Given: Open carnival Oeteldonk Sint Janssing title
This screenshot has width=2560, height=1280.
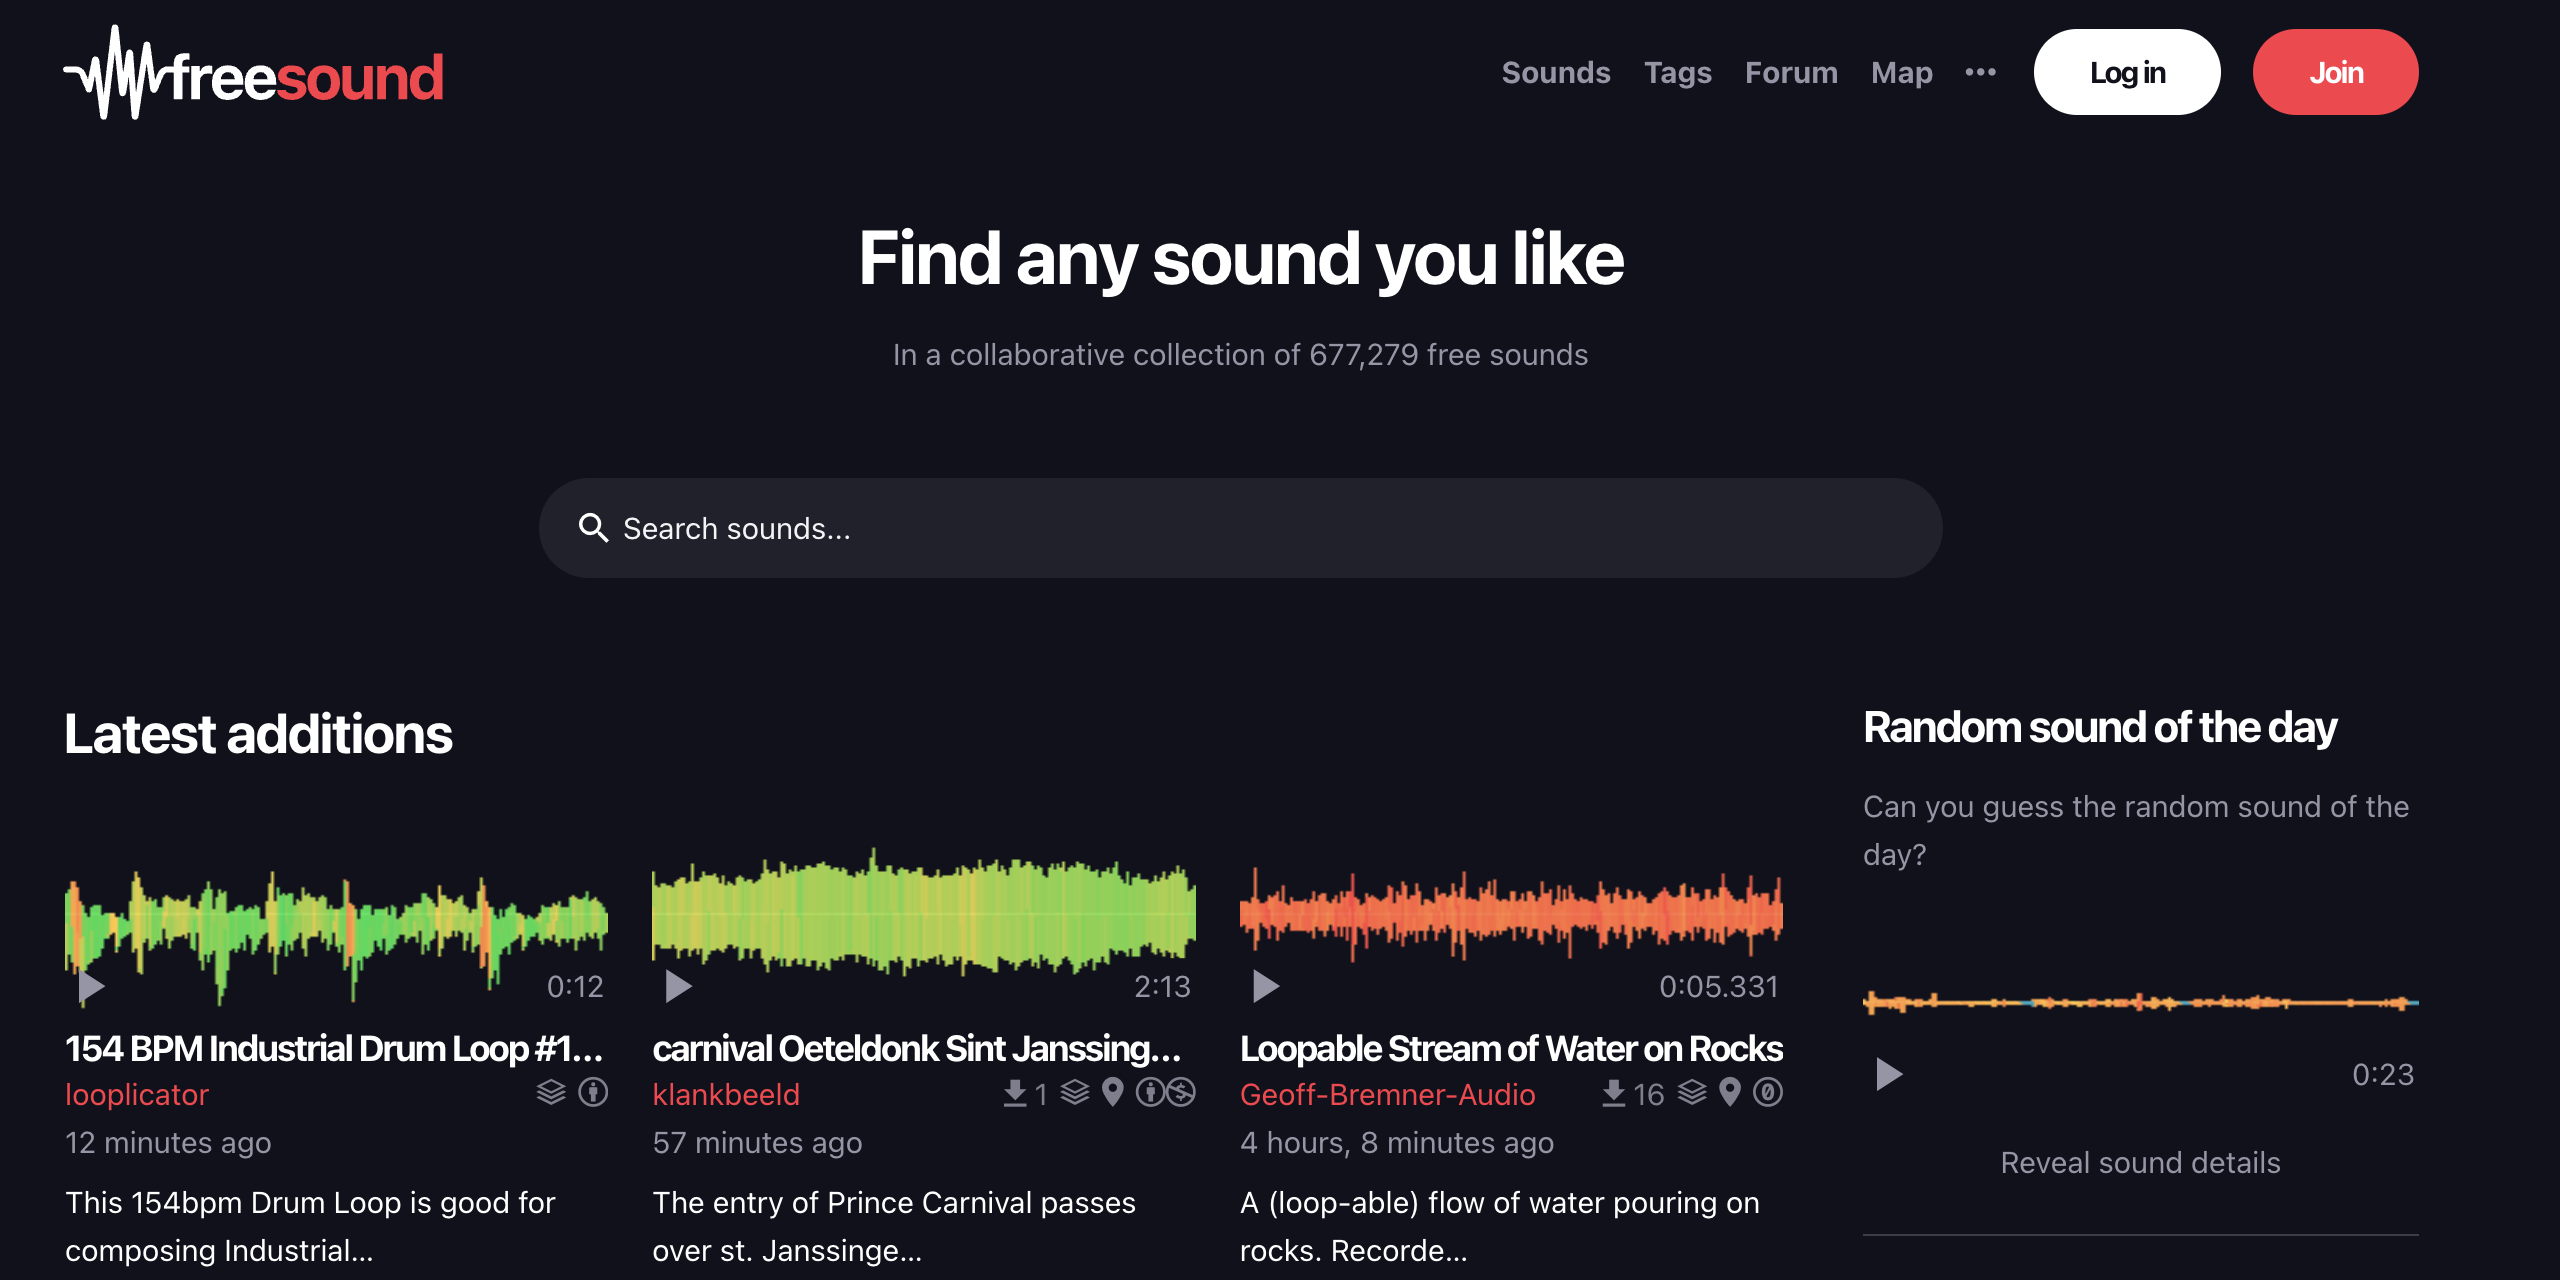Looking at the screenshot, I should click(917, 1048).
